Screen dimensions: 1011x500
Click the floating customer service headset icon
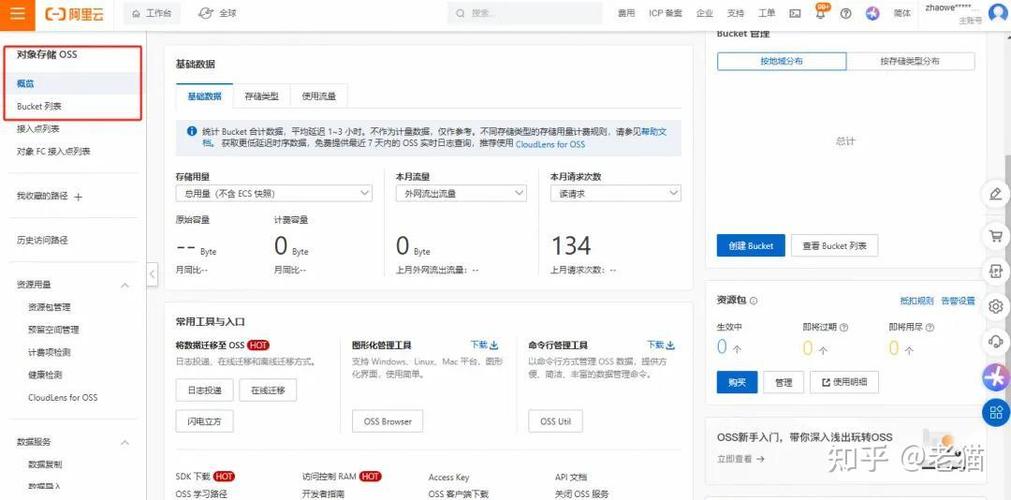tap(996, 341)
